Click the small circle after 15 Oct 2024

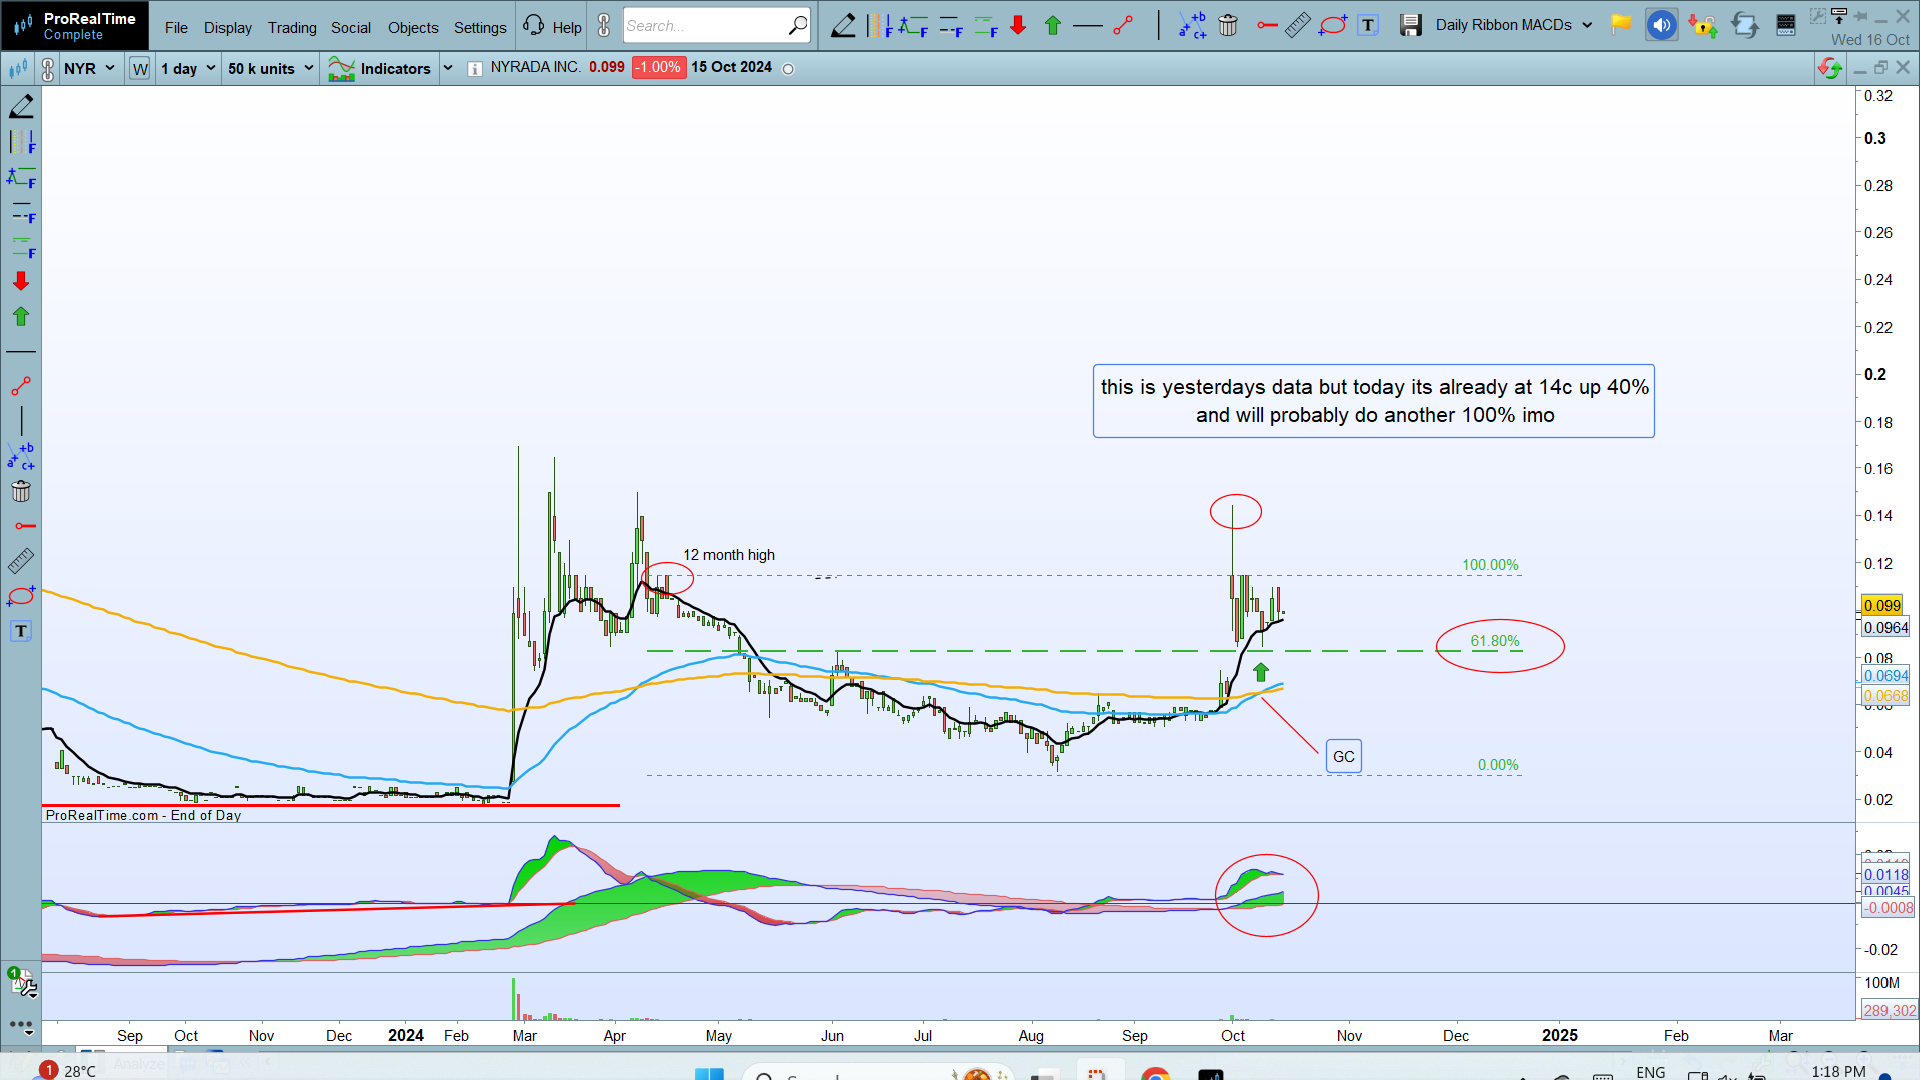coord(788,69)
